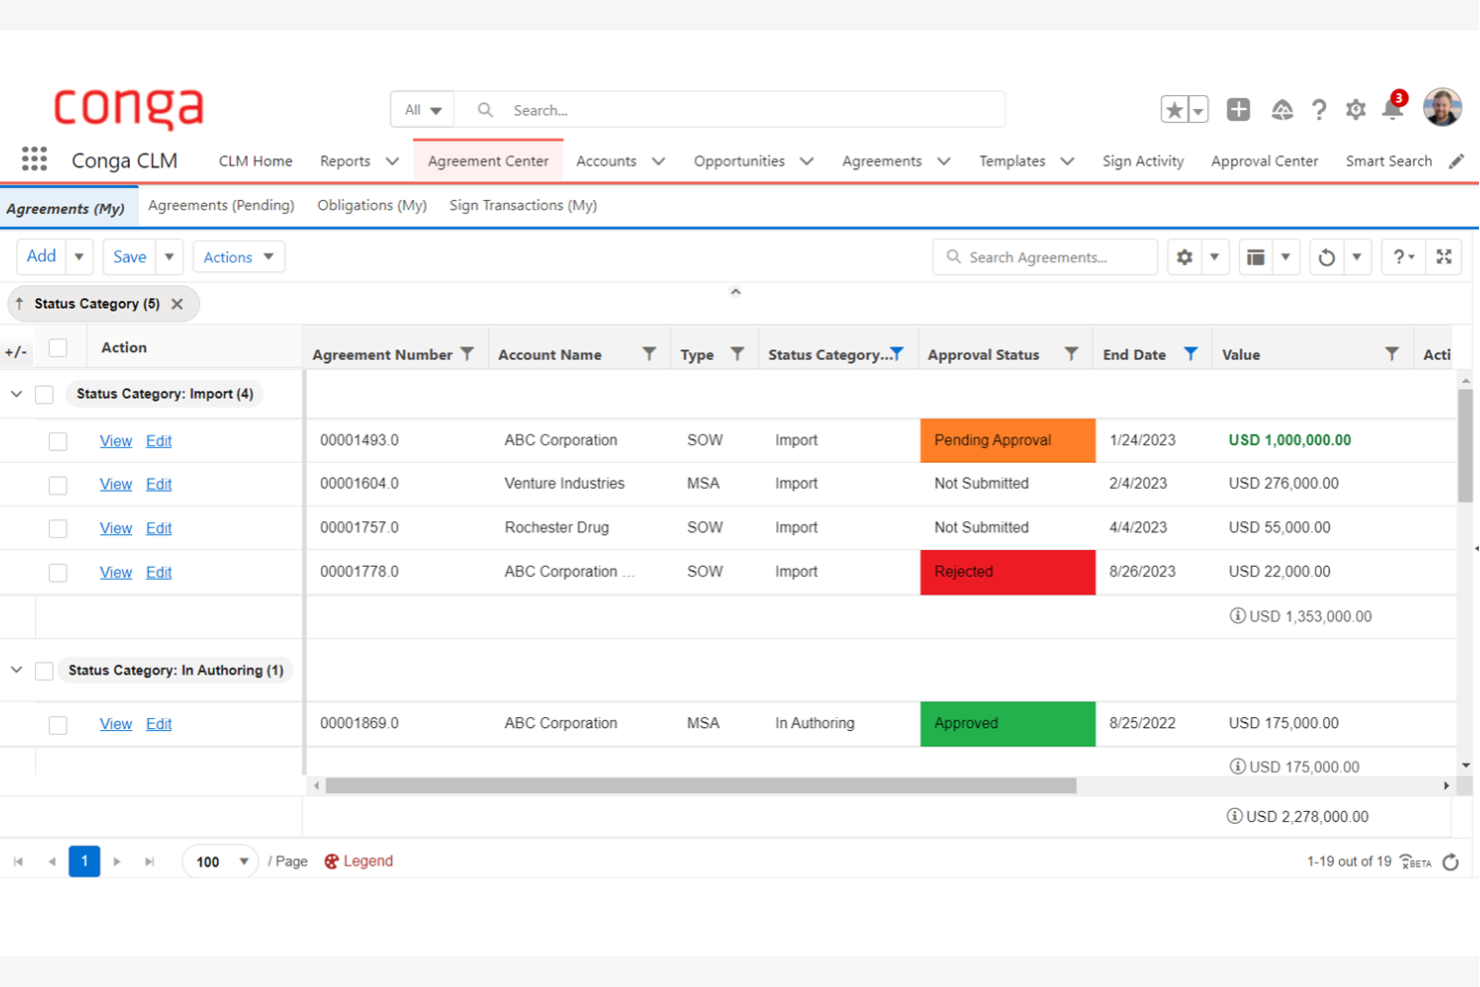Filter the Agreement Number column
This screenshot has width=1480, height=987.
467,354
